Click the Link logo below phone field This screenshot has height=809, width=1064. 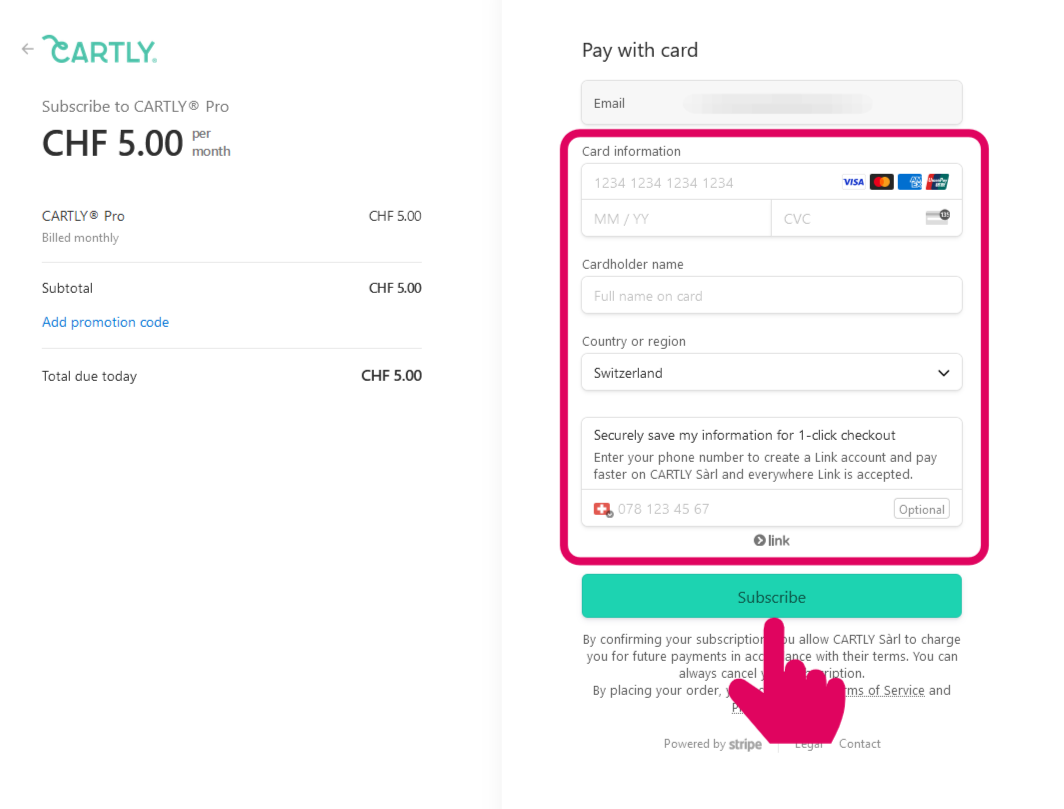(x=772, y=541)
